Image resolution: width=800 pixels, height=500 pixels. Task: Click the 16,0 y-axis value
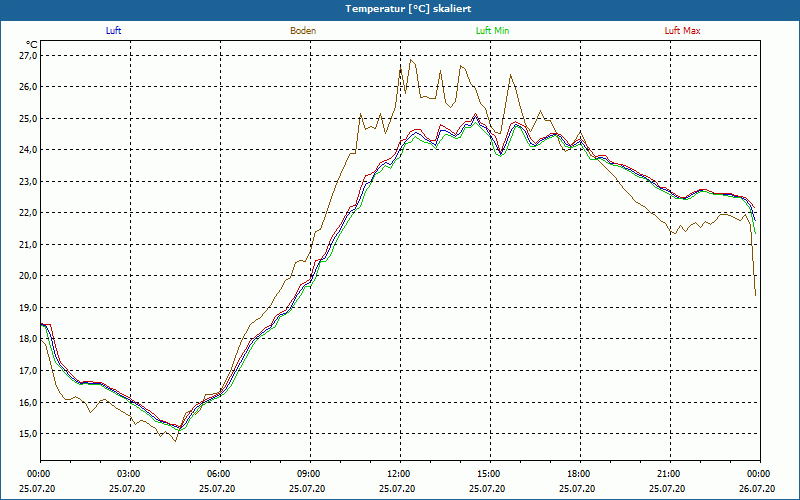click(28, 402)
